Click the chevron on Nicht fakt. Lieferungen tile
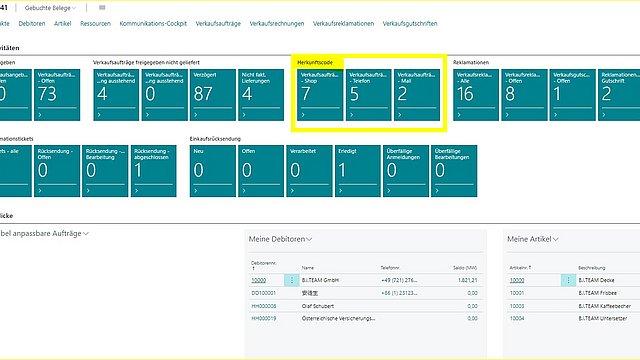 [244, 115]
